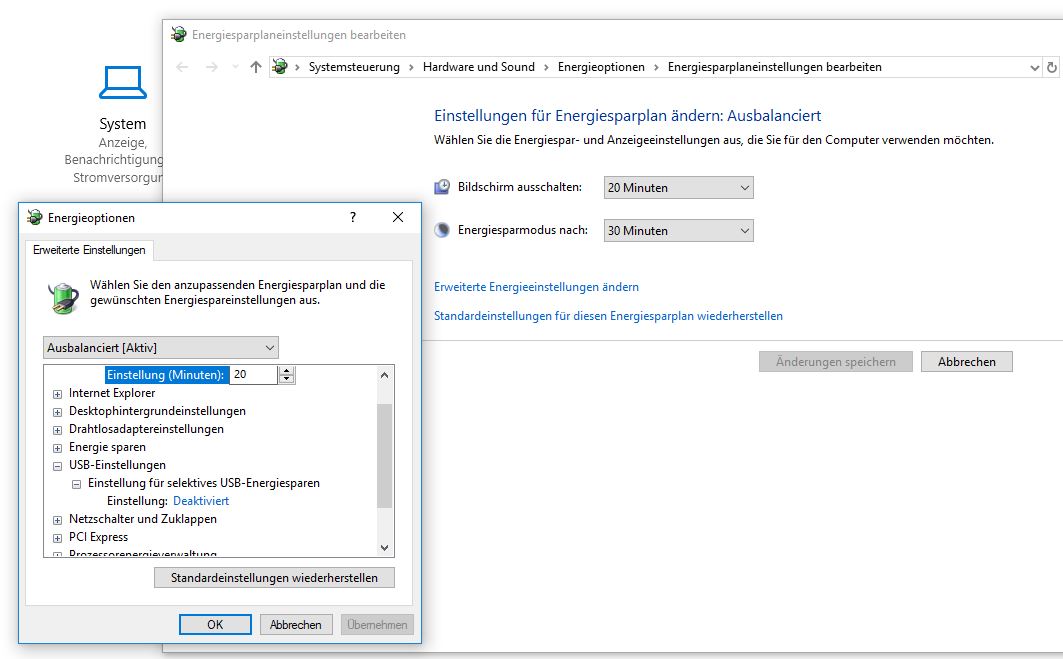Viewport: 1063px width, 659px height.
Task: Click the System laptop icon
Action: pos(122,83)
